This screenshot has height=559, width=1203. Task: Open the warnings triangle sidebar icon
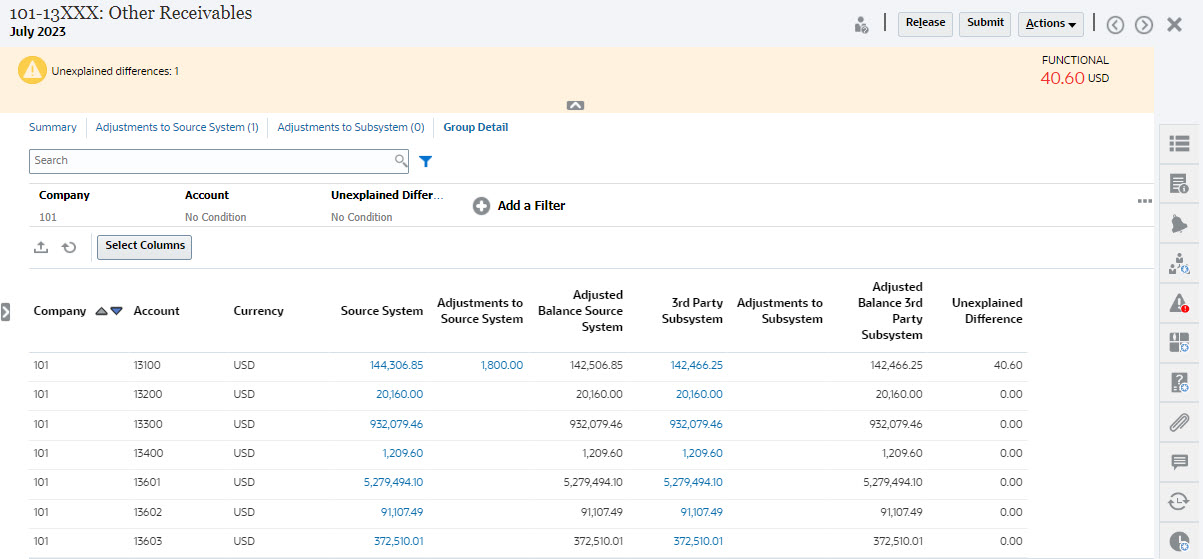[x=1178, y=303]
